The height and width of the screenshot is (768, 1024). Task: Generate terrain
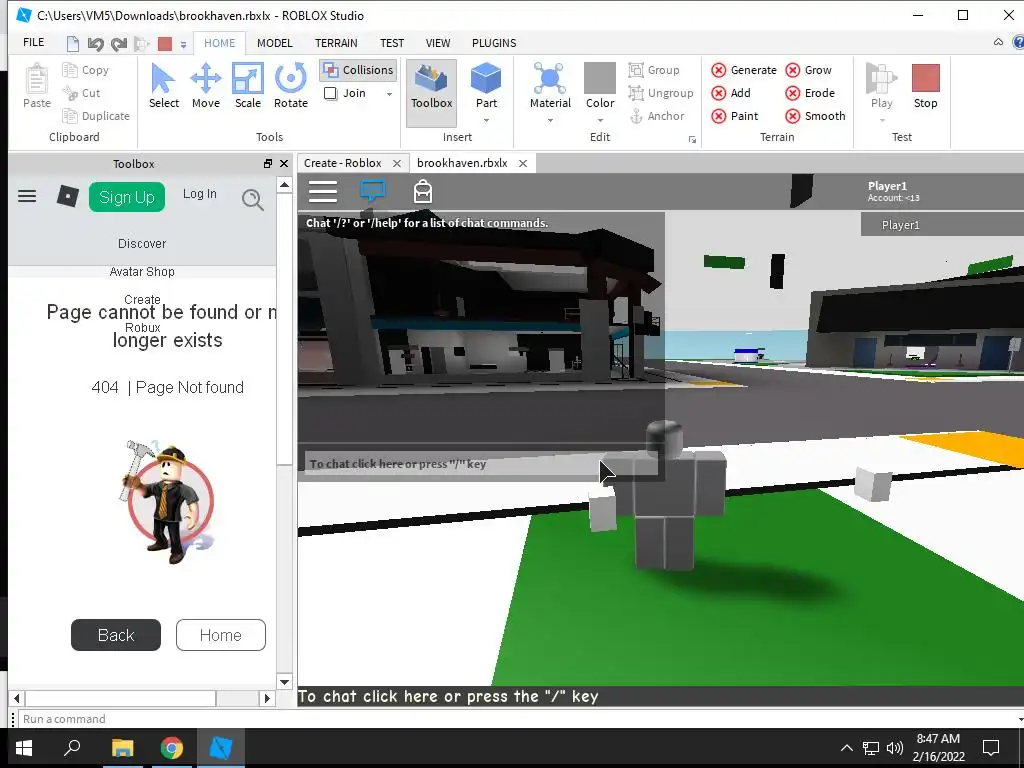tap(744, 70)
